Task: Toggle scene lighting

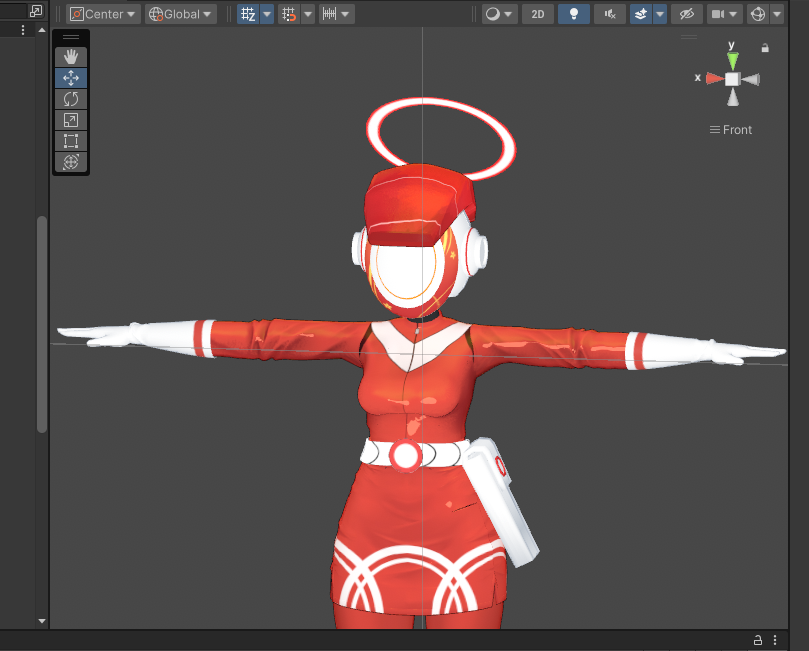Action: click(574, 14)
